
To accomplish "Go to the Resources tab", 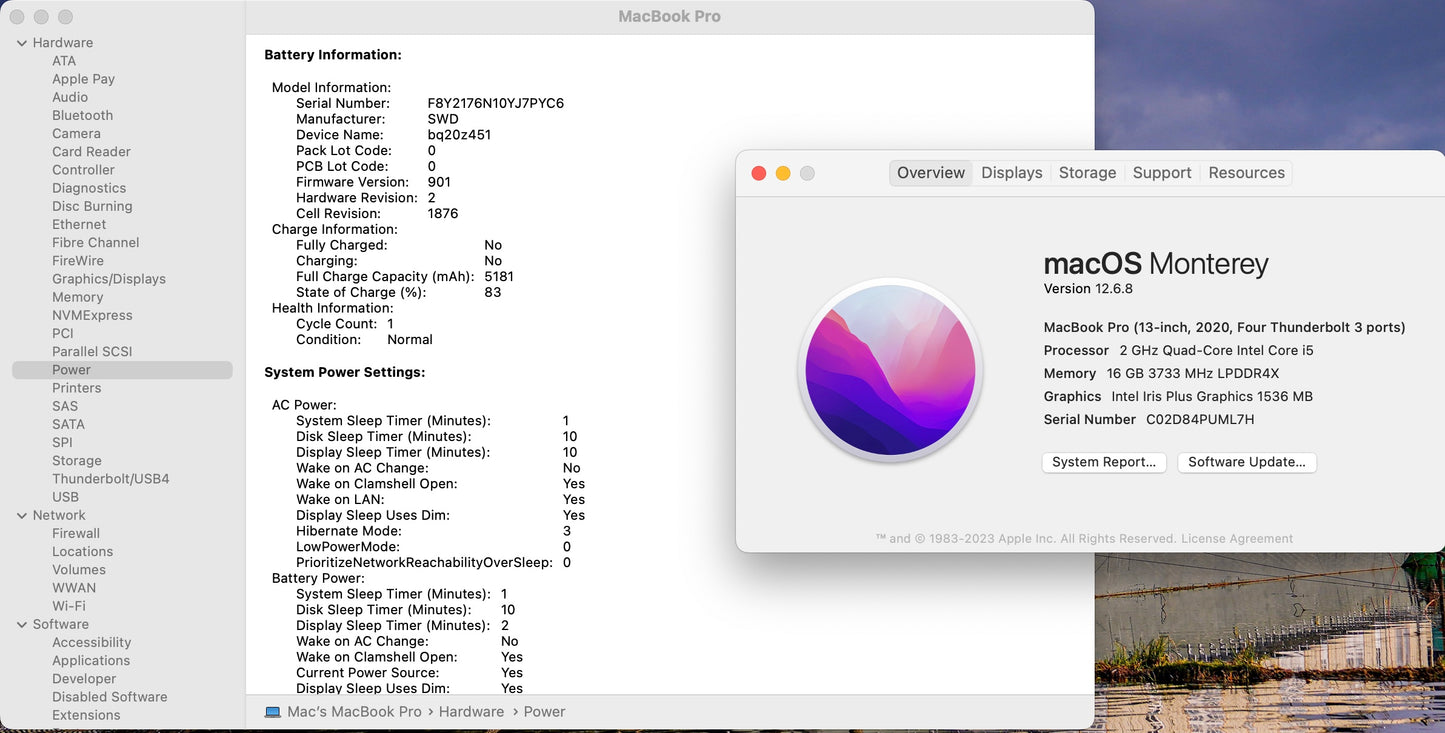I will pos(1246,173).
